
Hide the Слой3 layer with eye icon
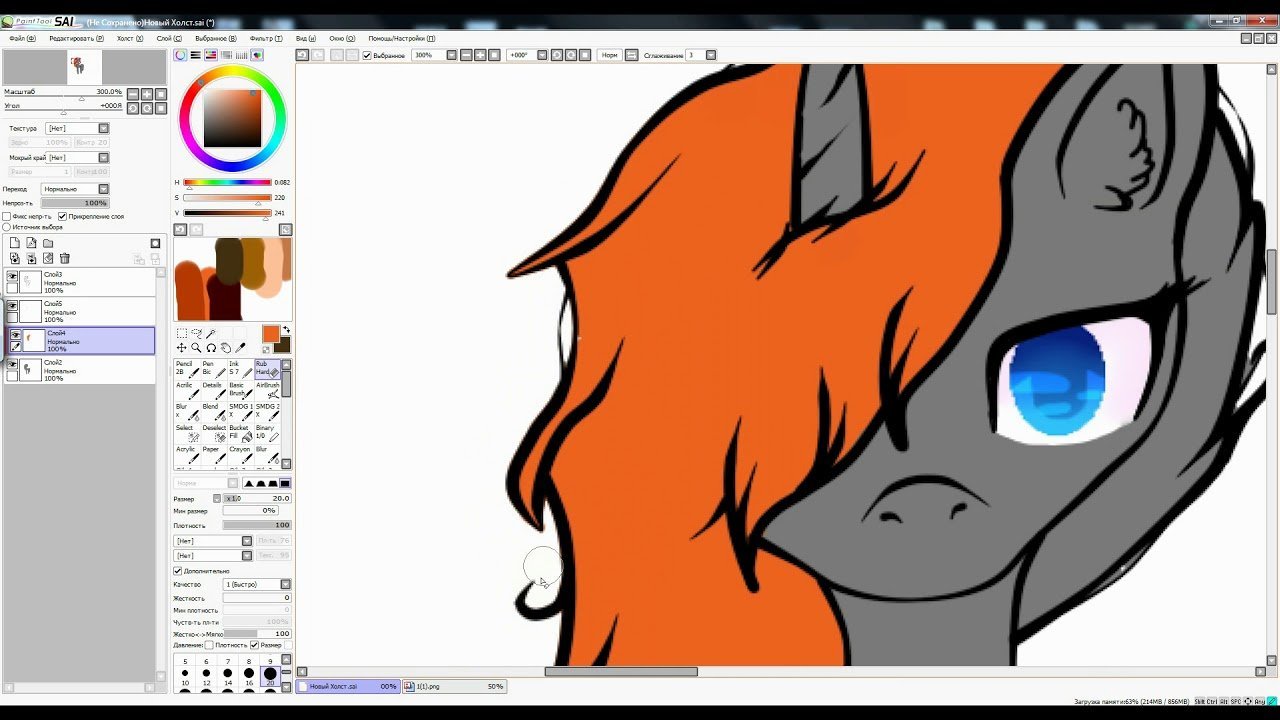[x=13, y=276]
